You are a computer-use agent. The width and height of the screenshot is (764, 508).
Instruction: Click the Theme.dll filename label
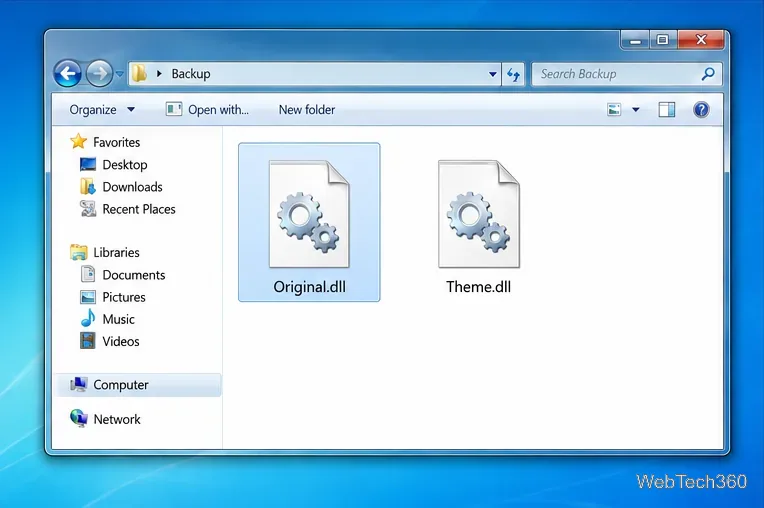[x=478, y=287]
